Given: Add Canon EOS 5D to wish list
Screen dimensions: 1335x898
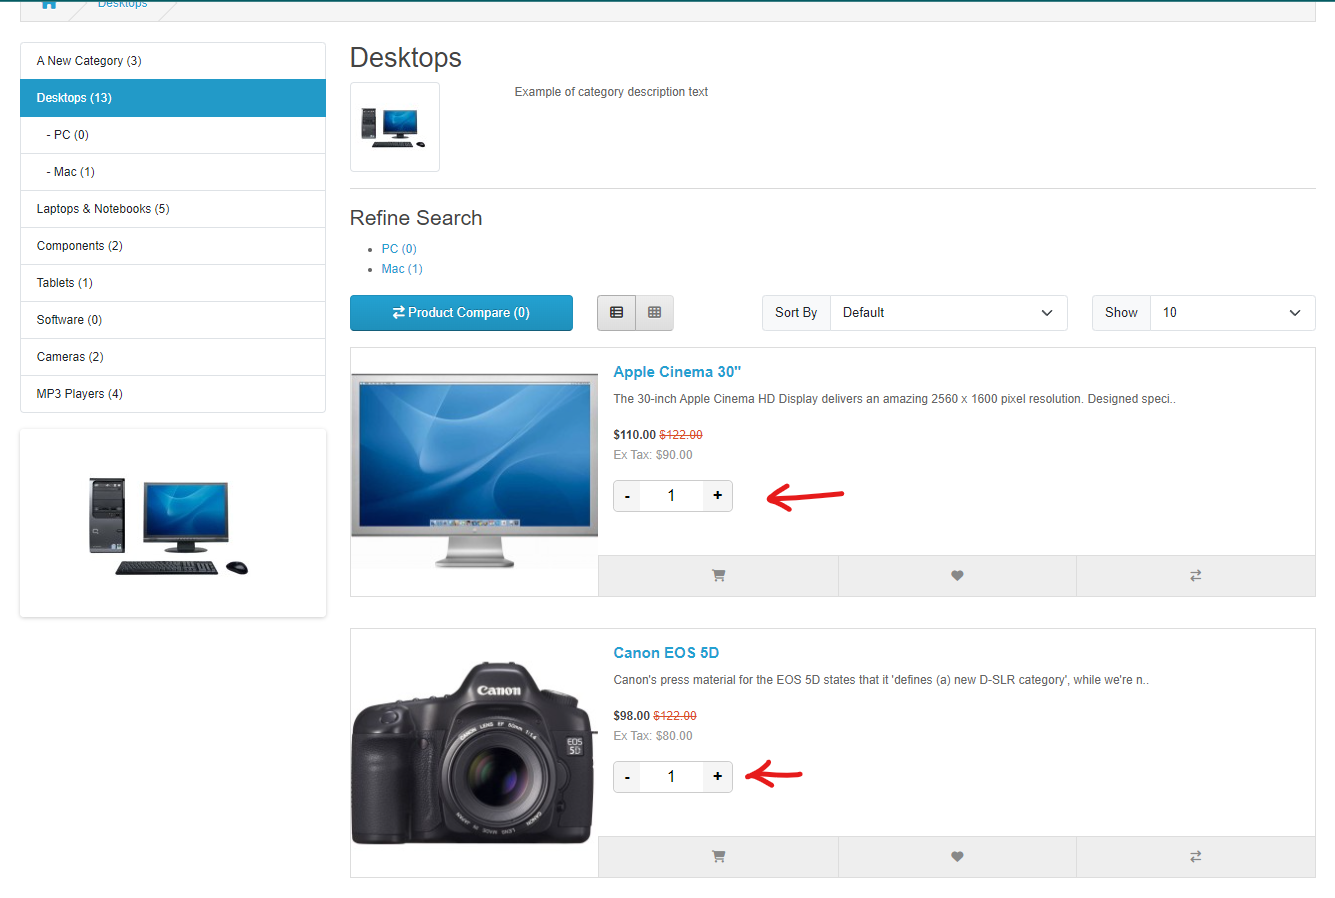Looking at the screenshot, I should [x=957, y=857].
